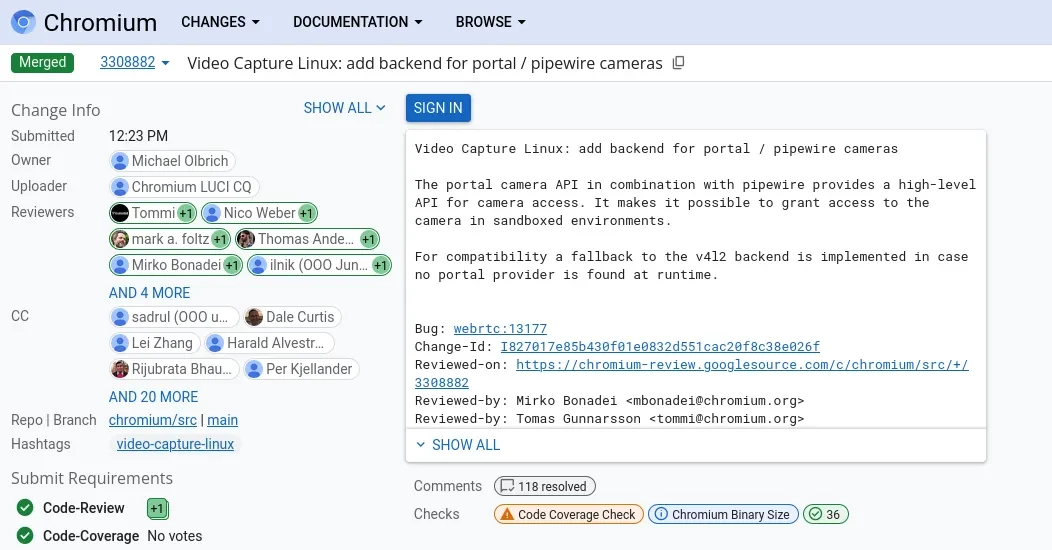Click the 36 successful checks chip
This screenshot has height=550, width=1052.
(826, 514)
